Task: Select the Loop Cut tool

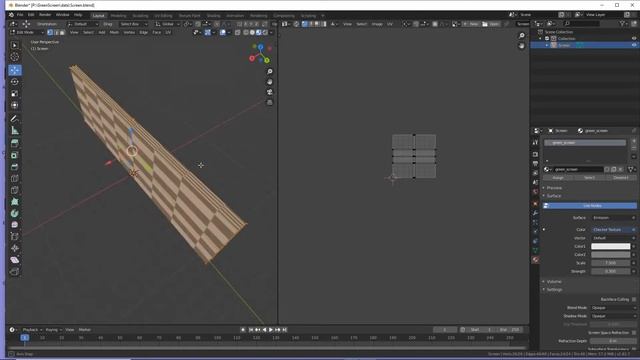Action: click(x=15, y=178)
